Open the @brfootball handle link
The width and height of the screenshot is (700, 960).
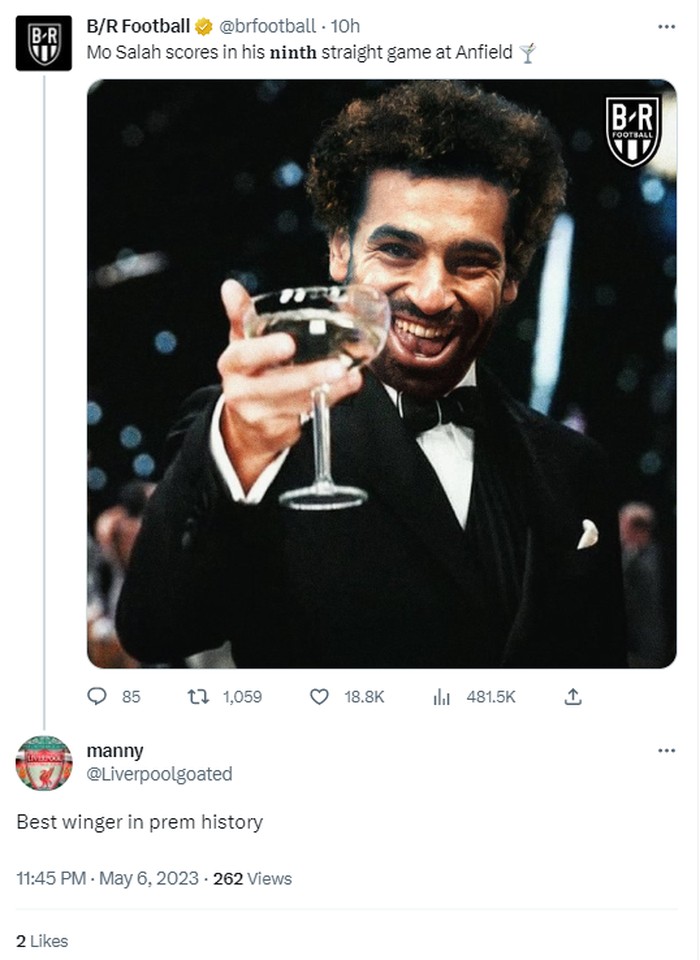tap(267, 27)
